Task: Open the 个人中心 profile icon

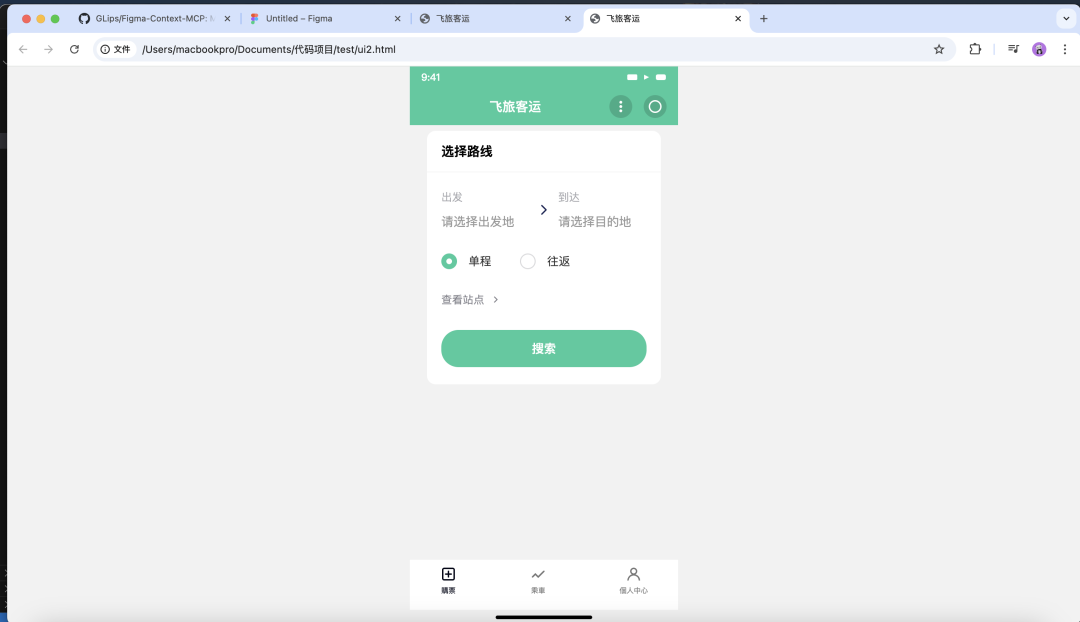Action: click(x=633, y=574)
